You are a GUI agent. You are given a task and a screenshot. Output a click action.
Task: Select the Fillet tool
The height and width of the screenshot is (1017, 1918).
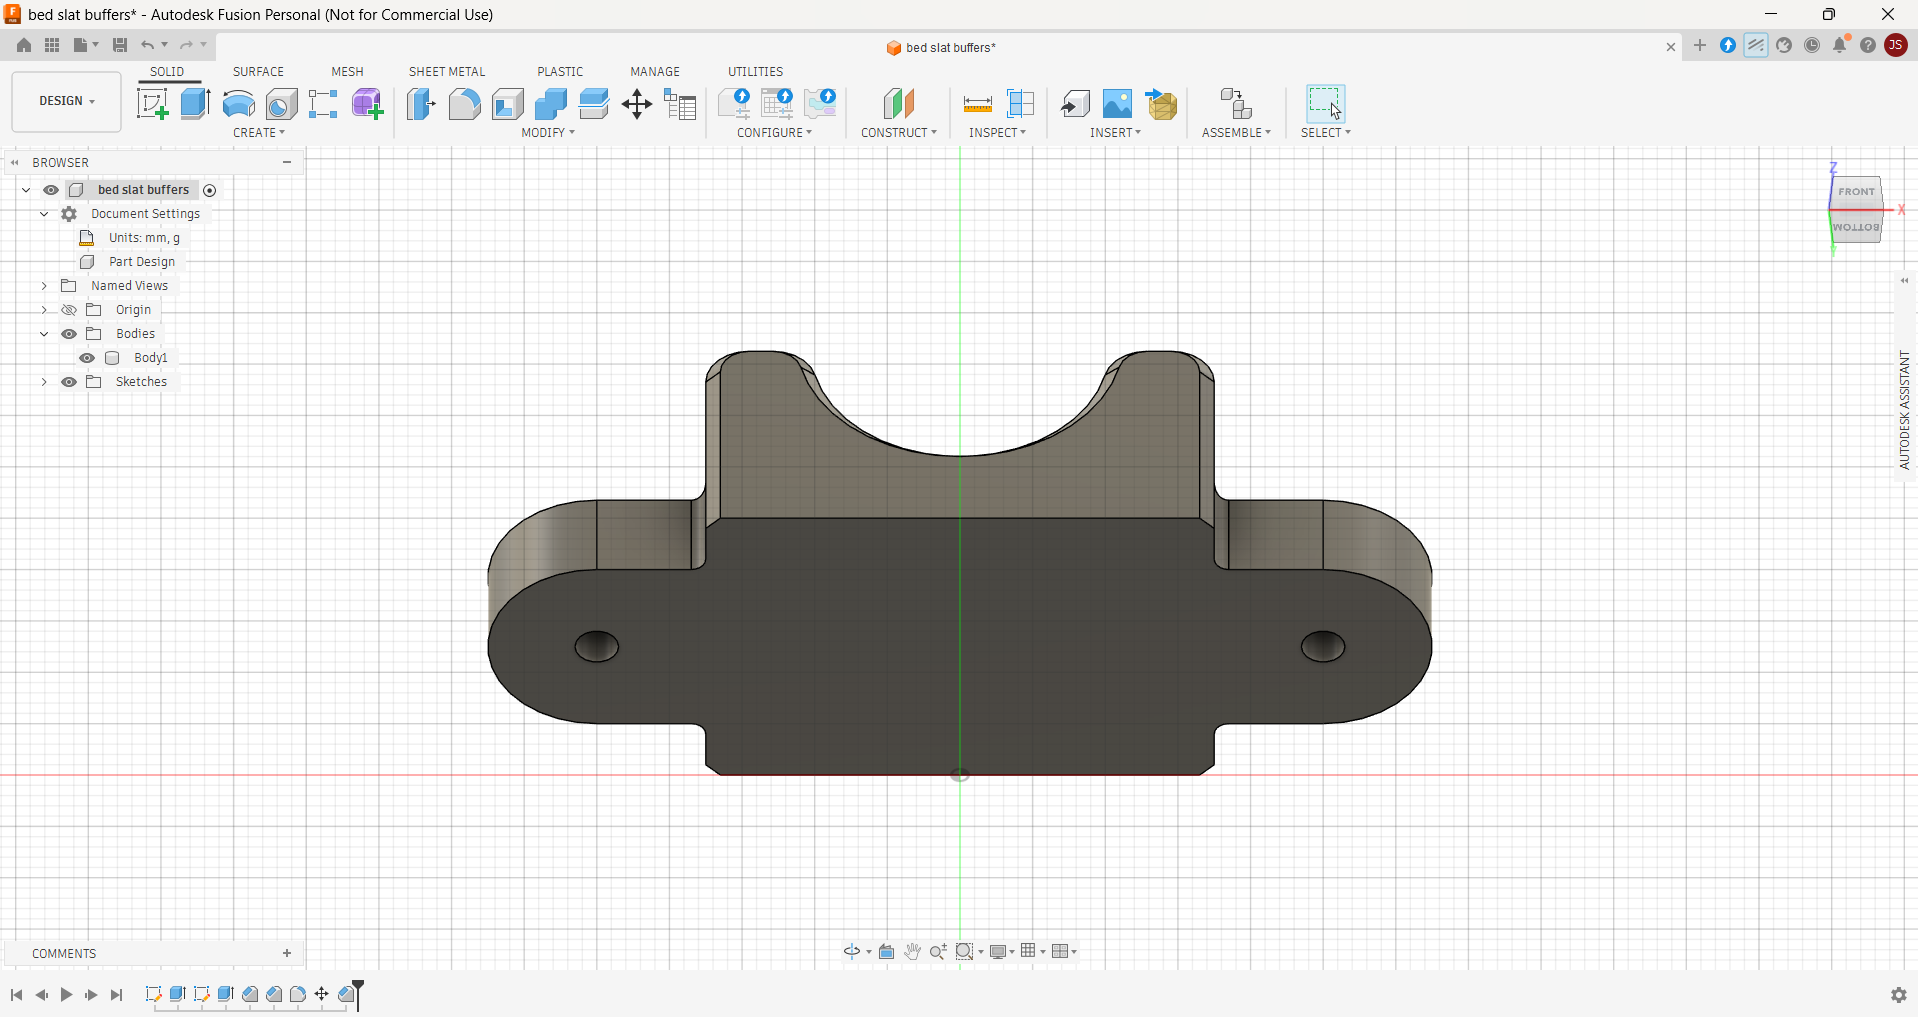464,104
